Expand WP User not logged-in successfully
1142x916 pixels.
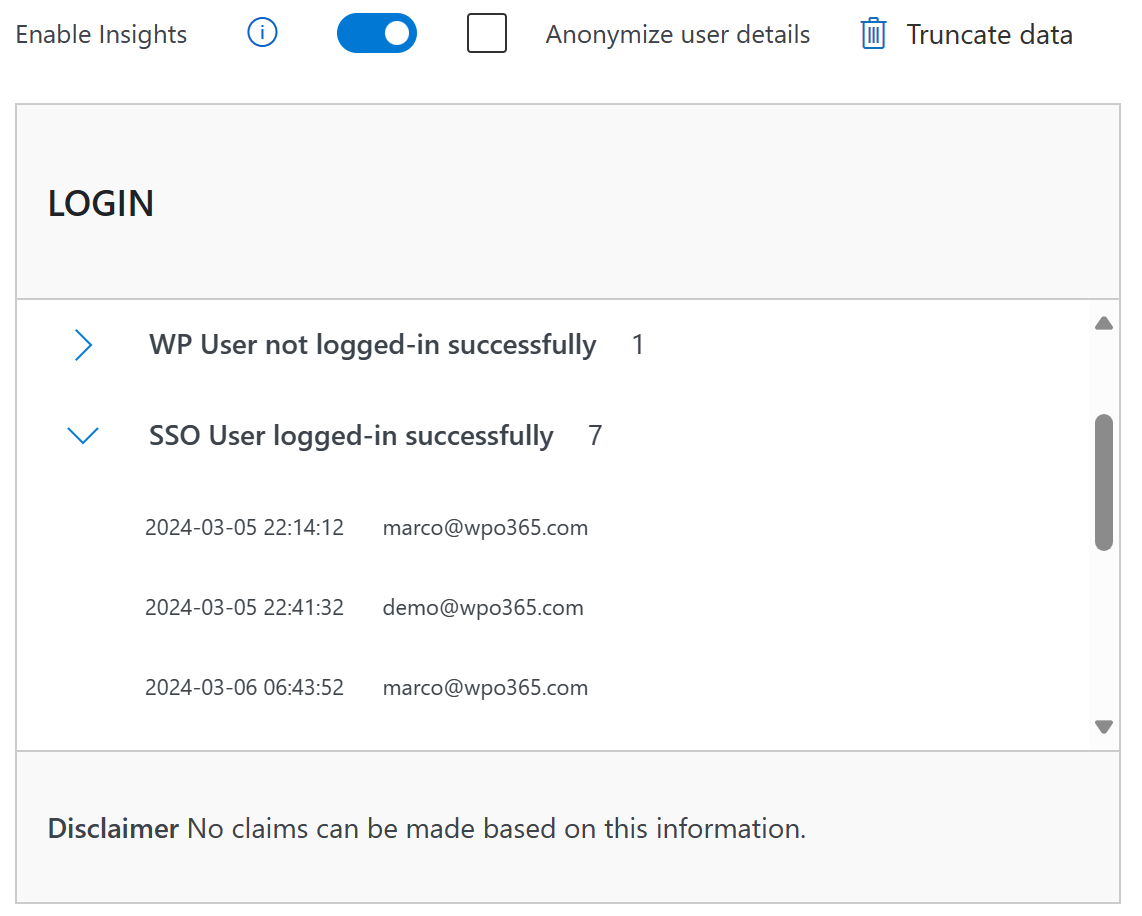(x=83, y=345)
